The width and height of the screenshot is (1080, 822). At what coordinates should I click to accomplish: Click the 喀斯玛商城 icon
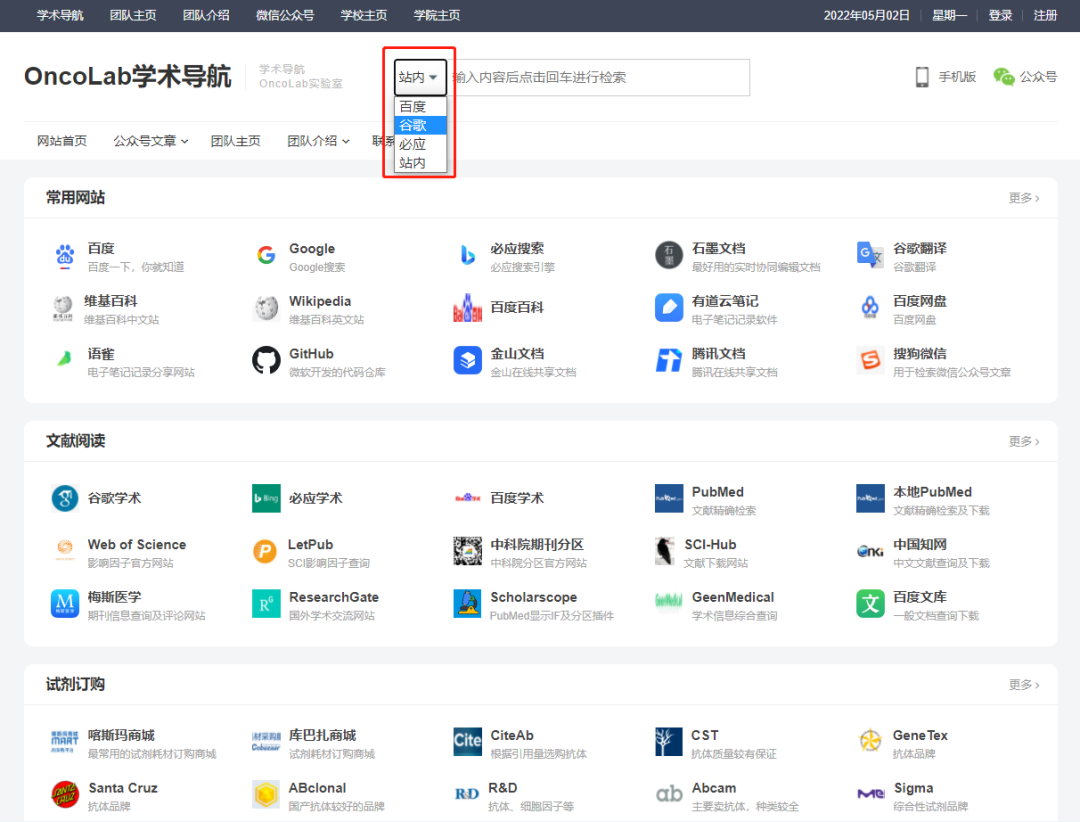pos(65,741)
